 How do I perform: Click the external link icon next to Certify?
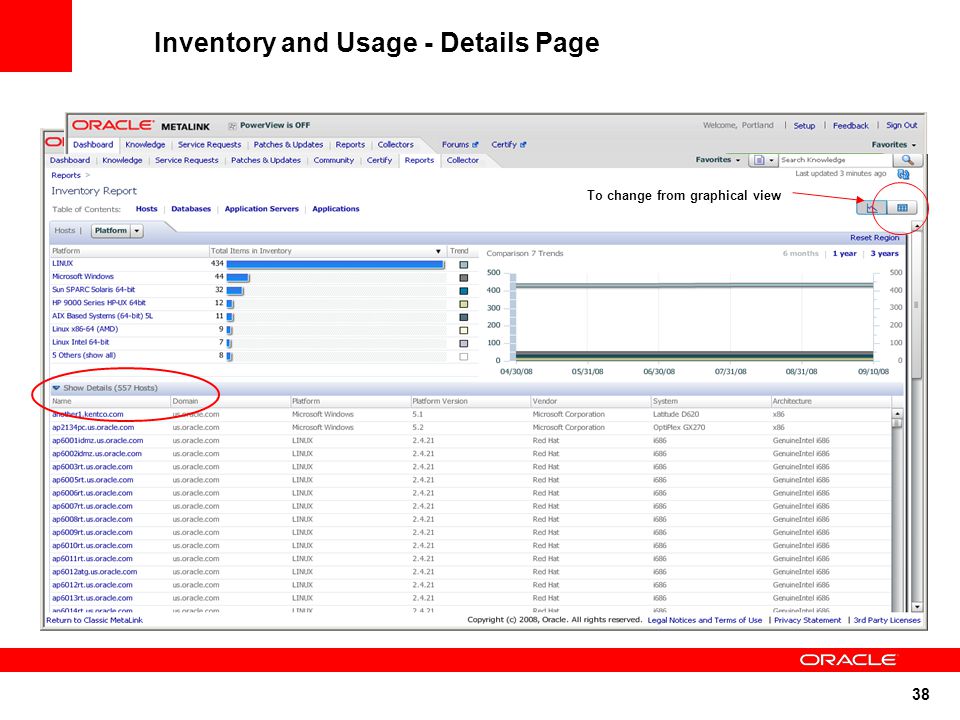[x=523, y=144]
